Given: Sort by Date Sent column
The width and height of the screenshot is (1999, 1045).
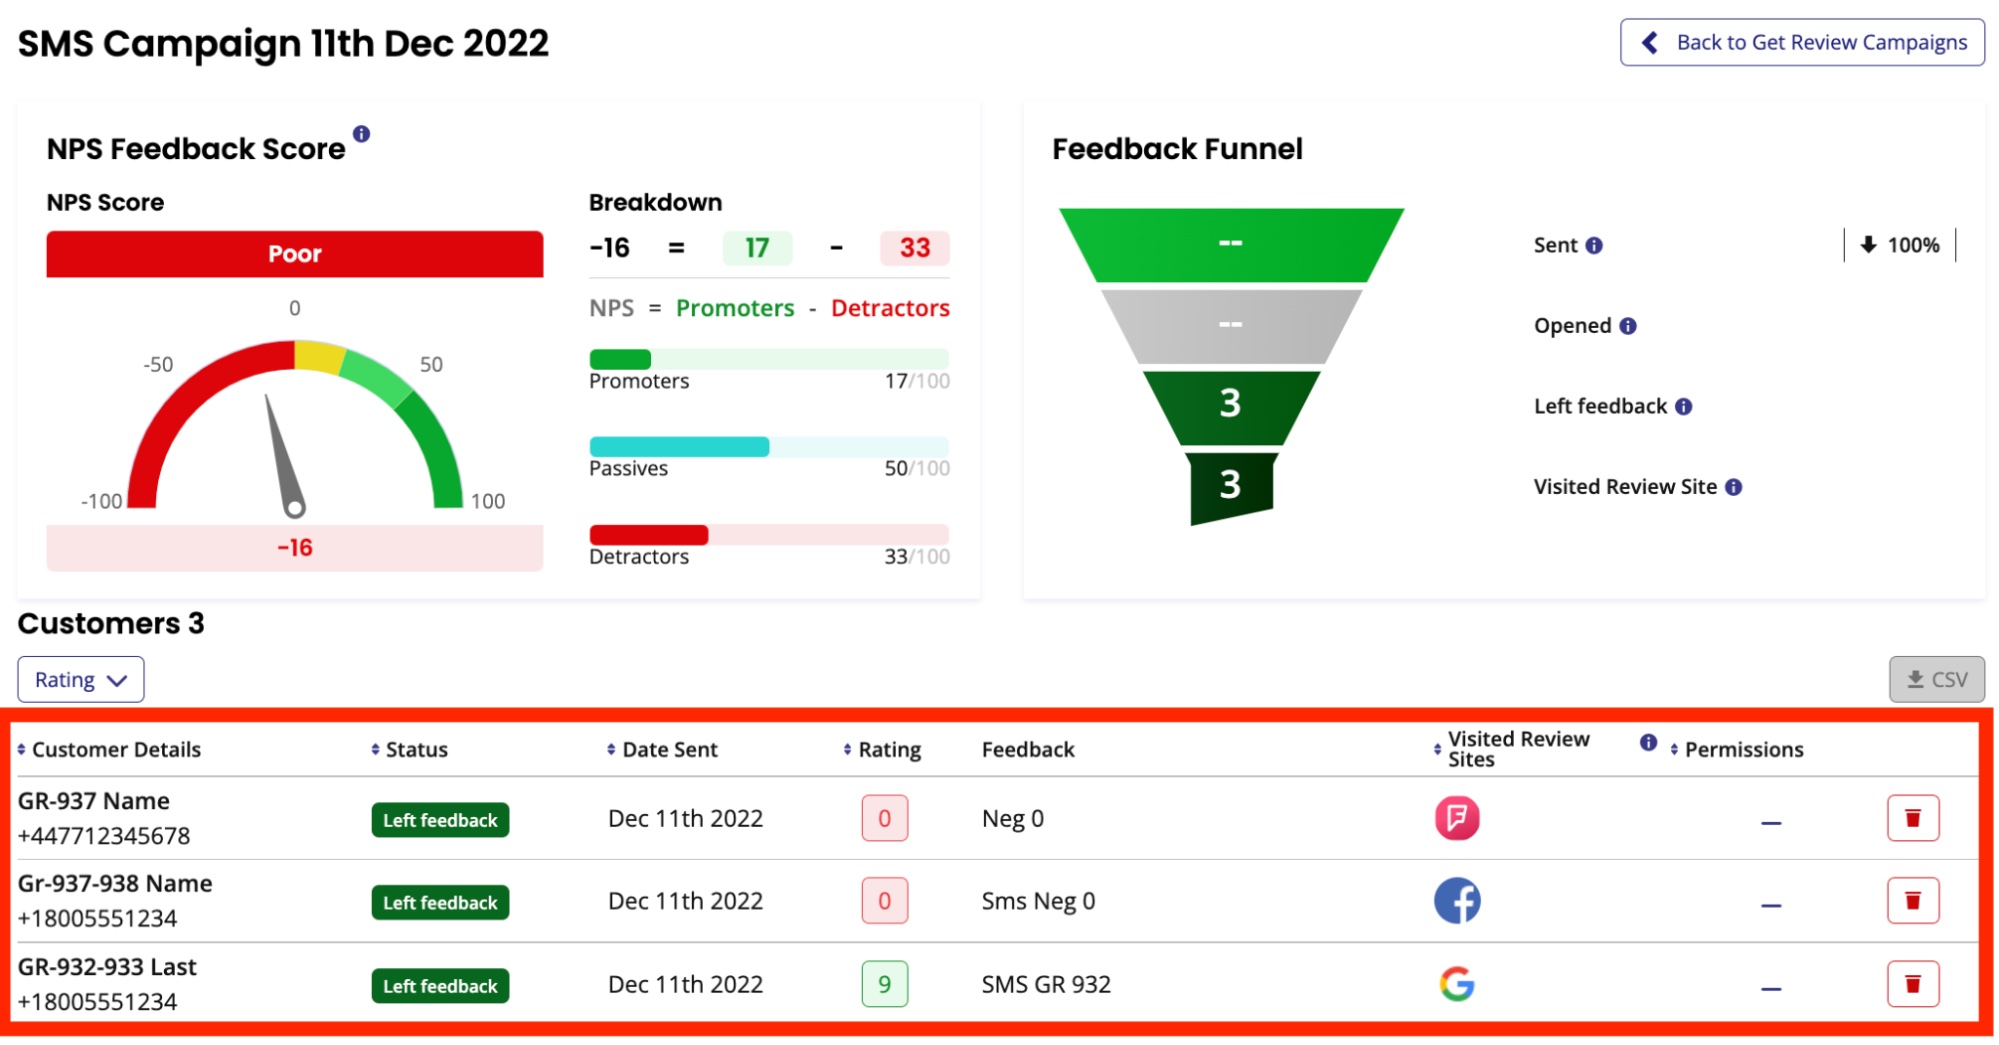Looking at the screenshot, I should [662, 750].
